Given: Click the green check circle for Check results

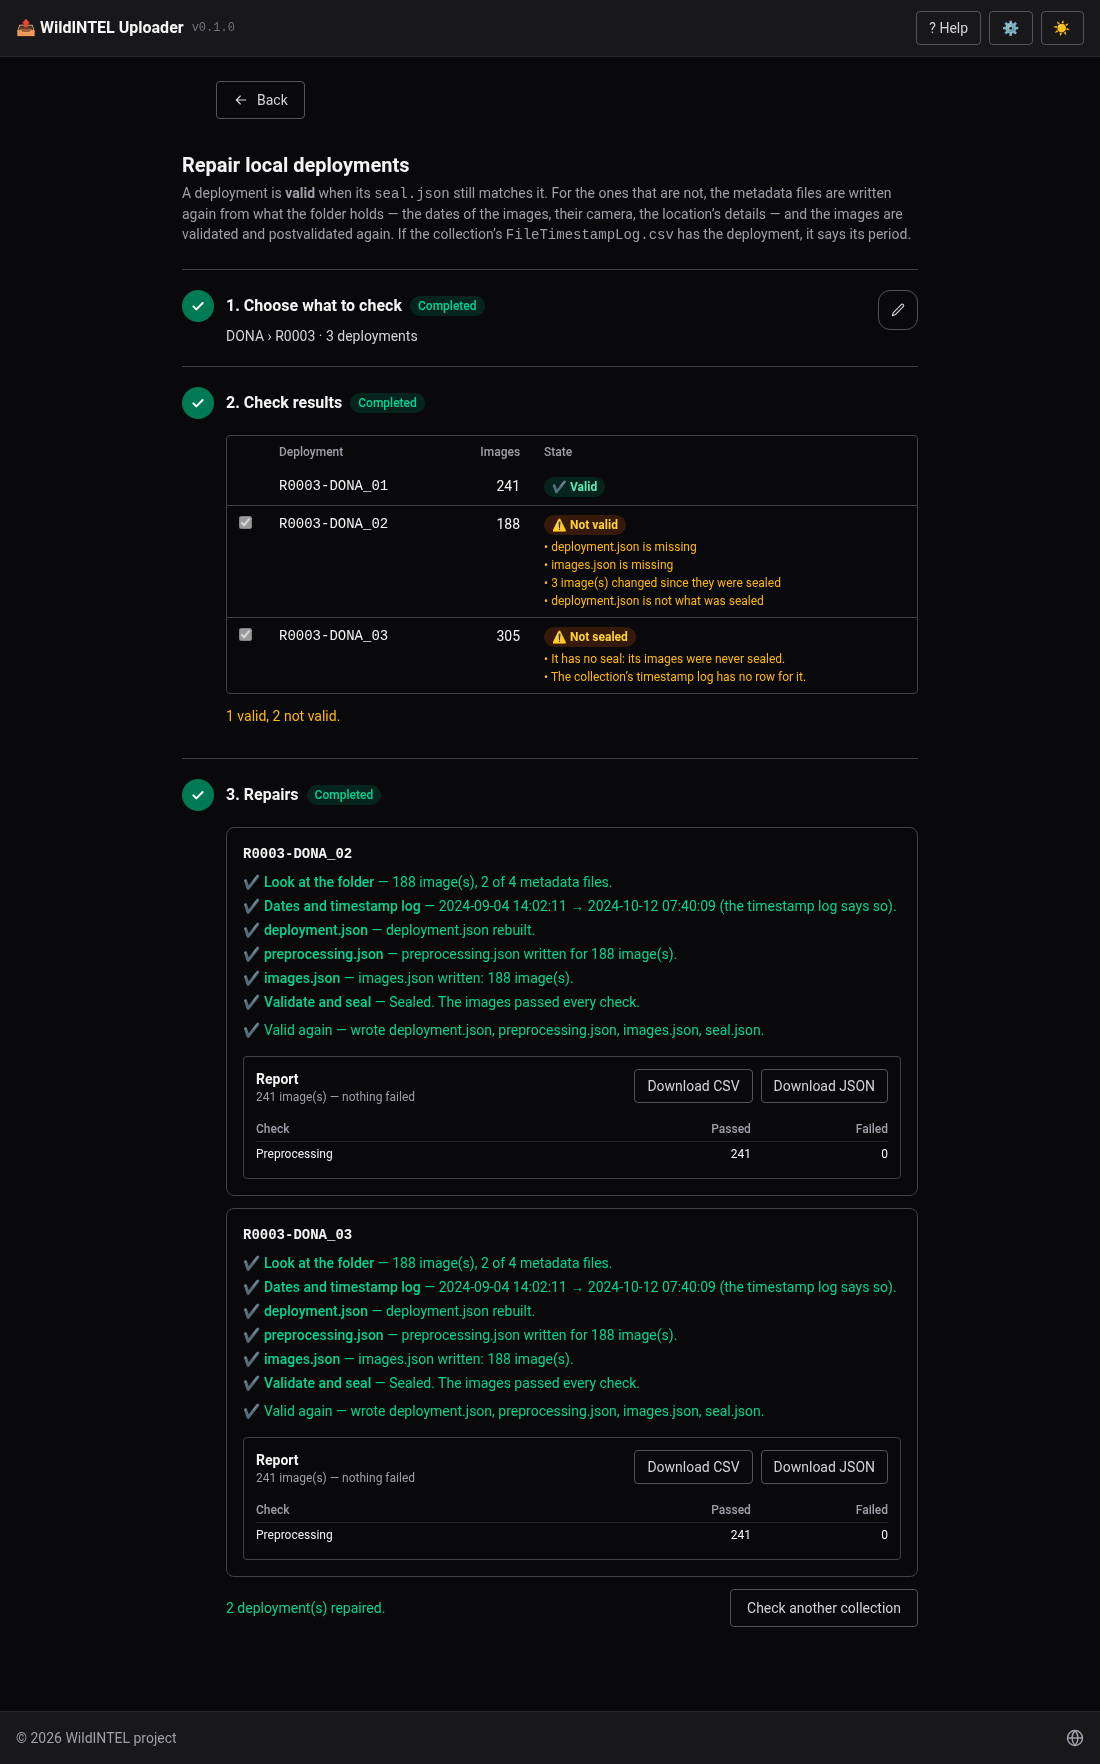Looking at the screenshot, I should (x=198, y=403).
